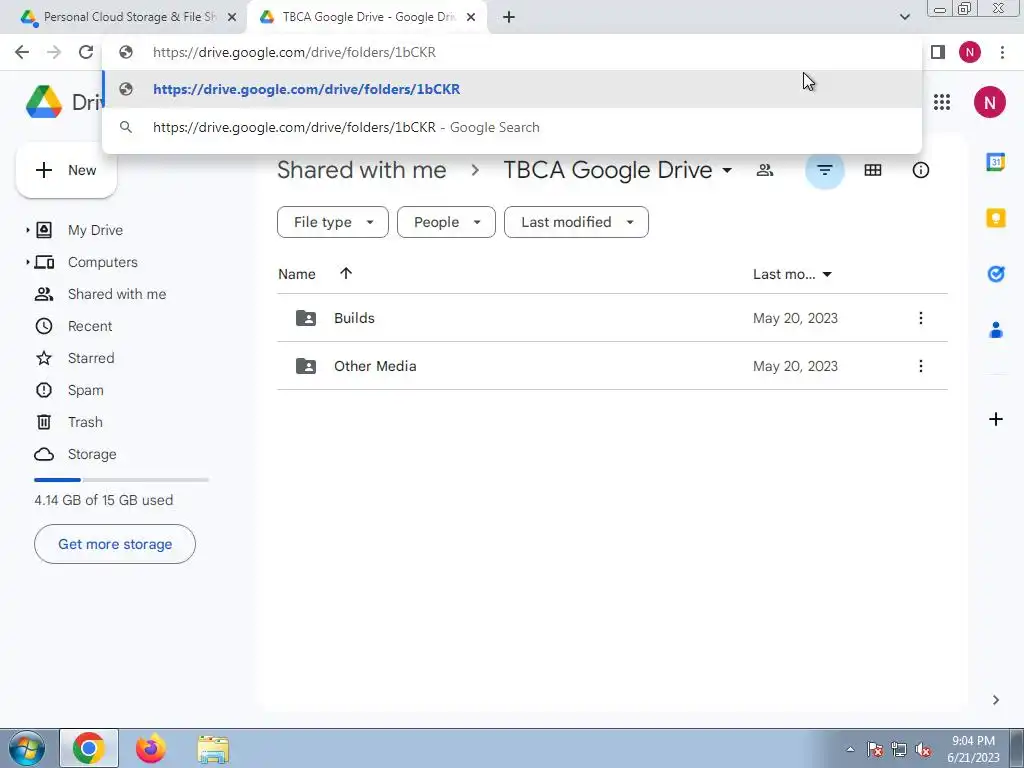Select the TBCA Google Drive browser tab

368,17
